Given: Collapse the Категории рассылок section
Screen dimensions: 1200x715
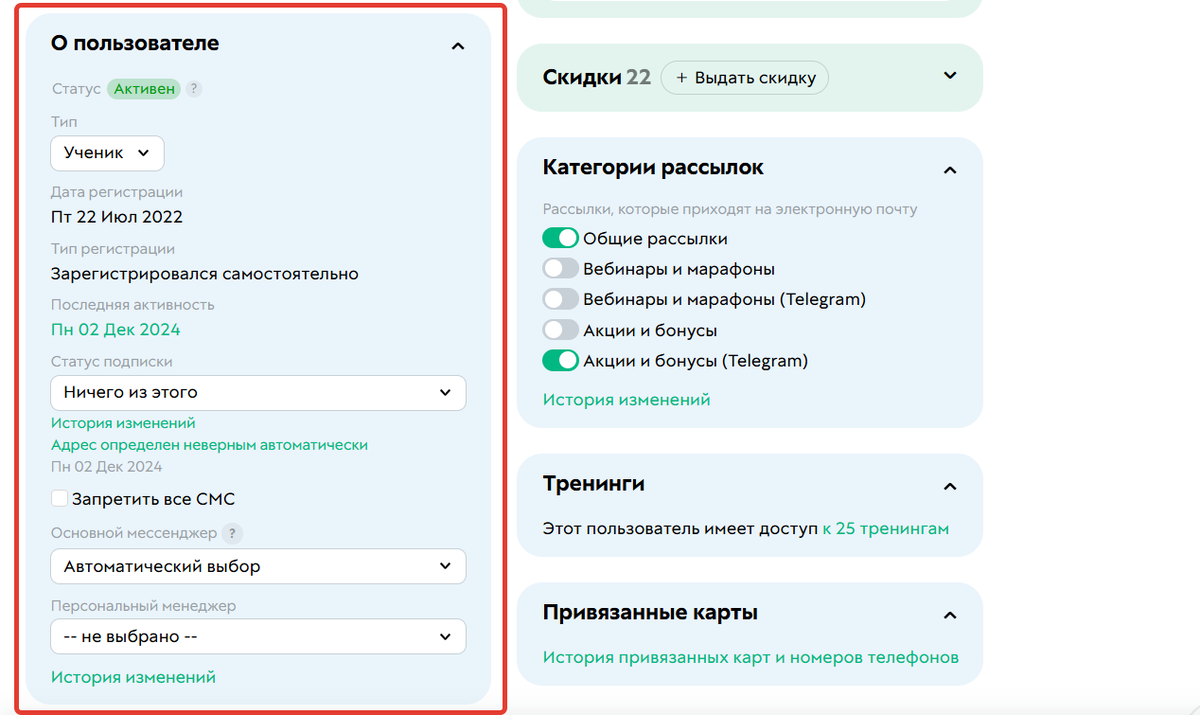Looking at the screenshot, I should 949,170.
